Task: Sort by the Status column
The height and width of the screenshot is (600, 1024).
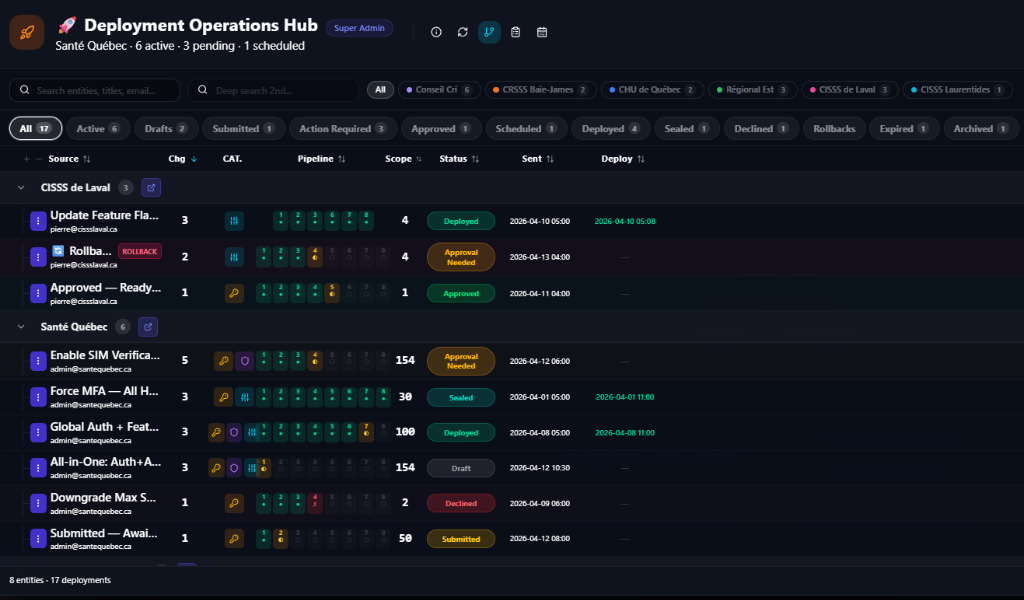Action: [x=459, y=159]
